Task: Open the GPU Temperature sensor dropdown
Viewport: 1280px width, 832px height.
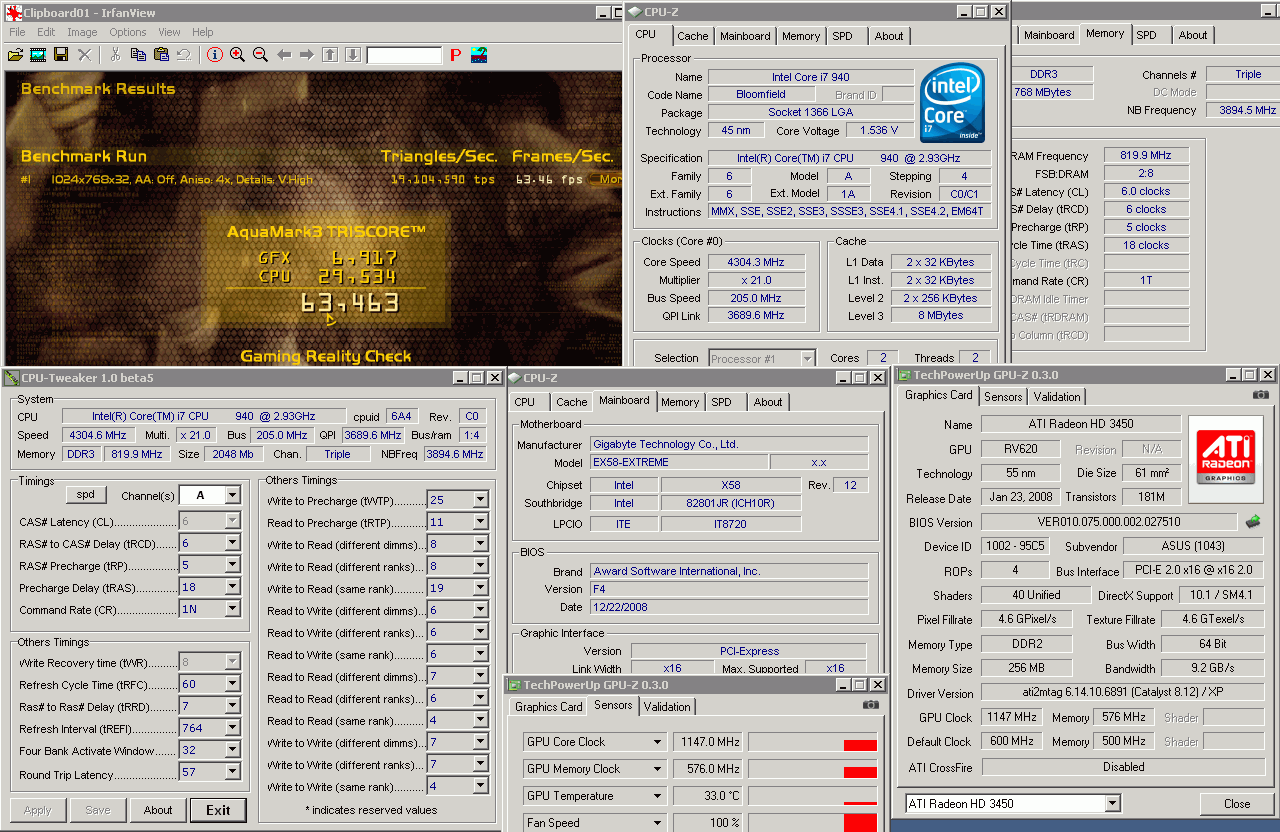Action: 658,796
